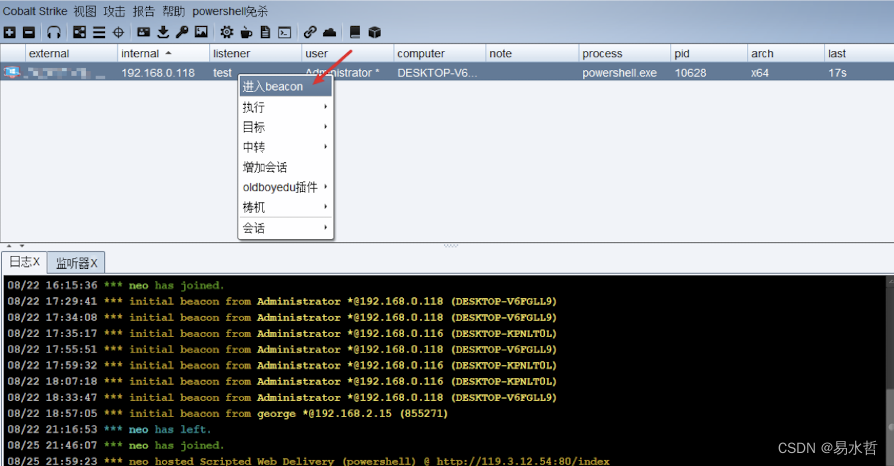The width and height of the screenshot is (894, 466).
Task: Click the minus disconnect icon
Action: [29, 33]
